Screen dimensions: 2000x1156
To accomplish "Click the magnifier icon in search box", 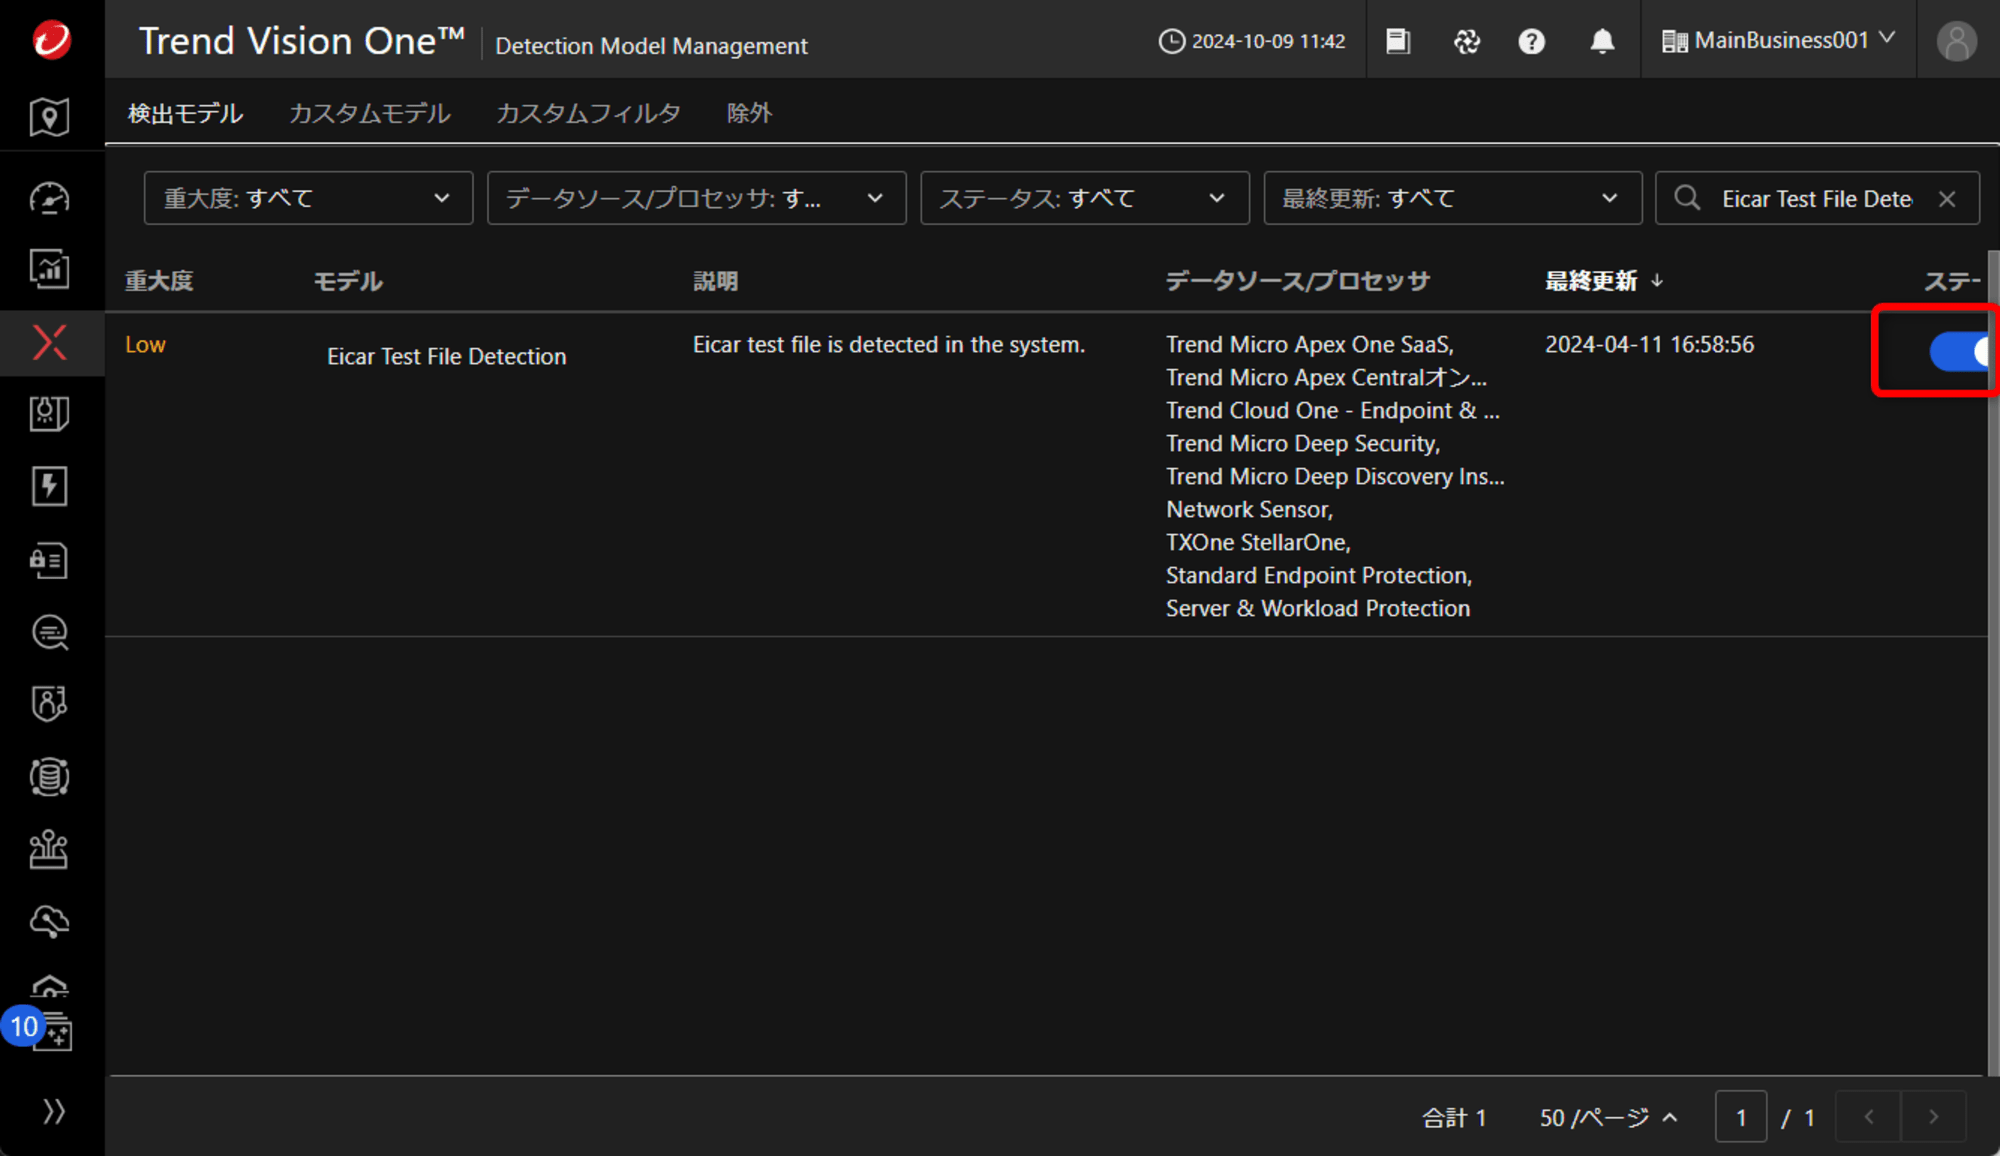I will coord(1687,198).
